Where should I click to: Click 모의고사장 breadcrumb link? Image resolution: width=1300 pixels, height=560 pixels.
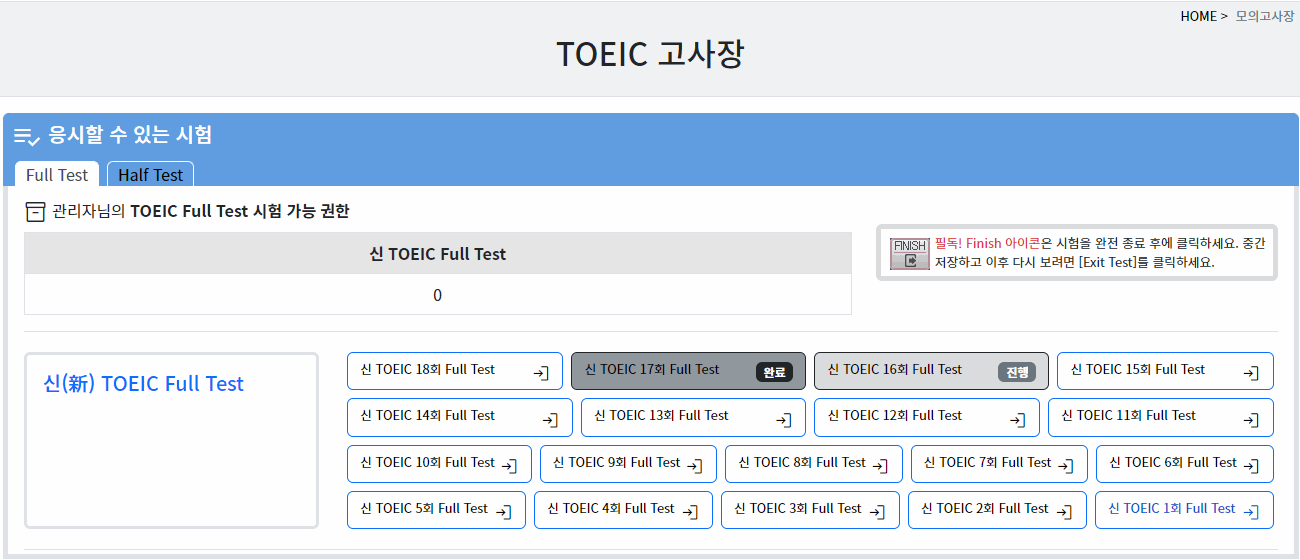click(x=1264, y=16)
